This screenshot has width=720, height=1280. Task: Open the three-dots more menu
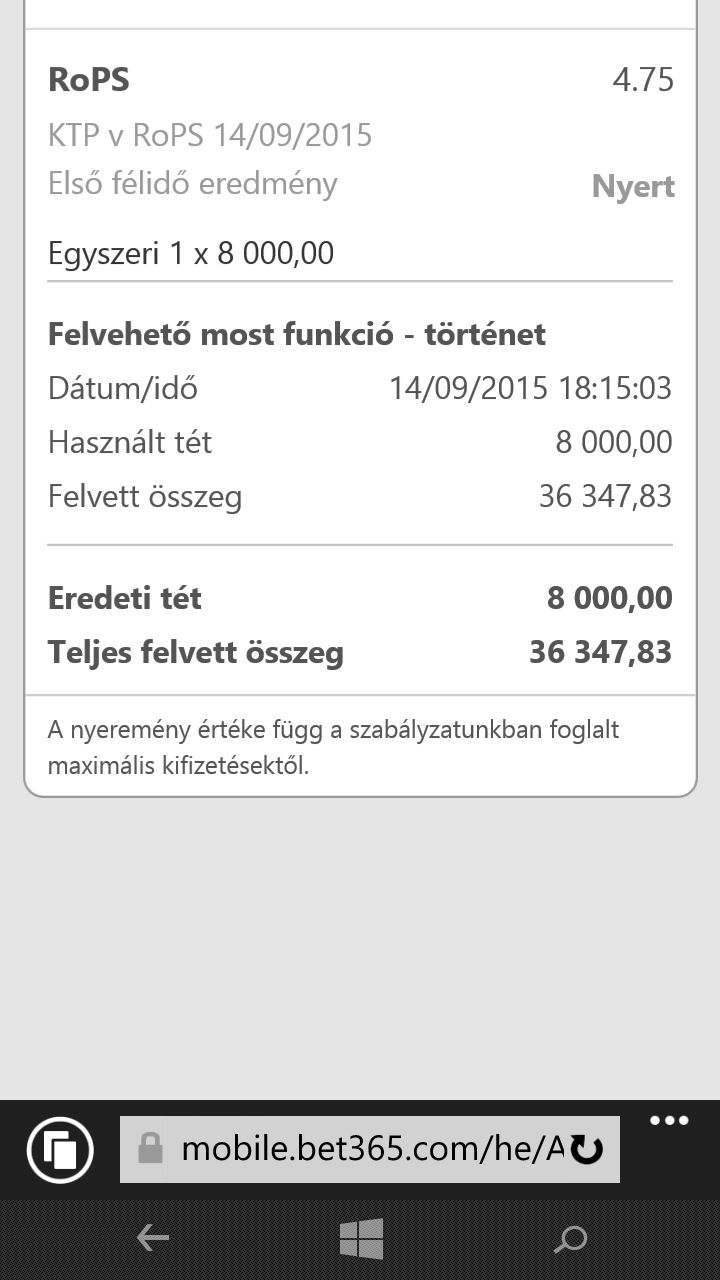[669, 1121]
